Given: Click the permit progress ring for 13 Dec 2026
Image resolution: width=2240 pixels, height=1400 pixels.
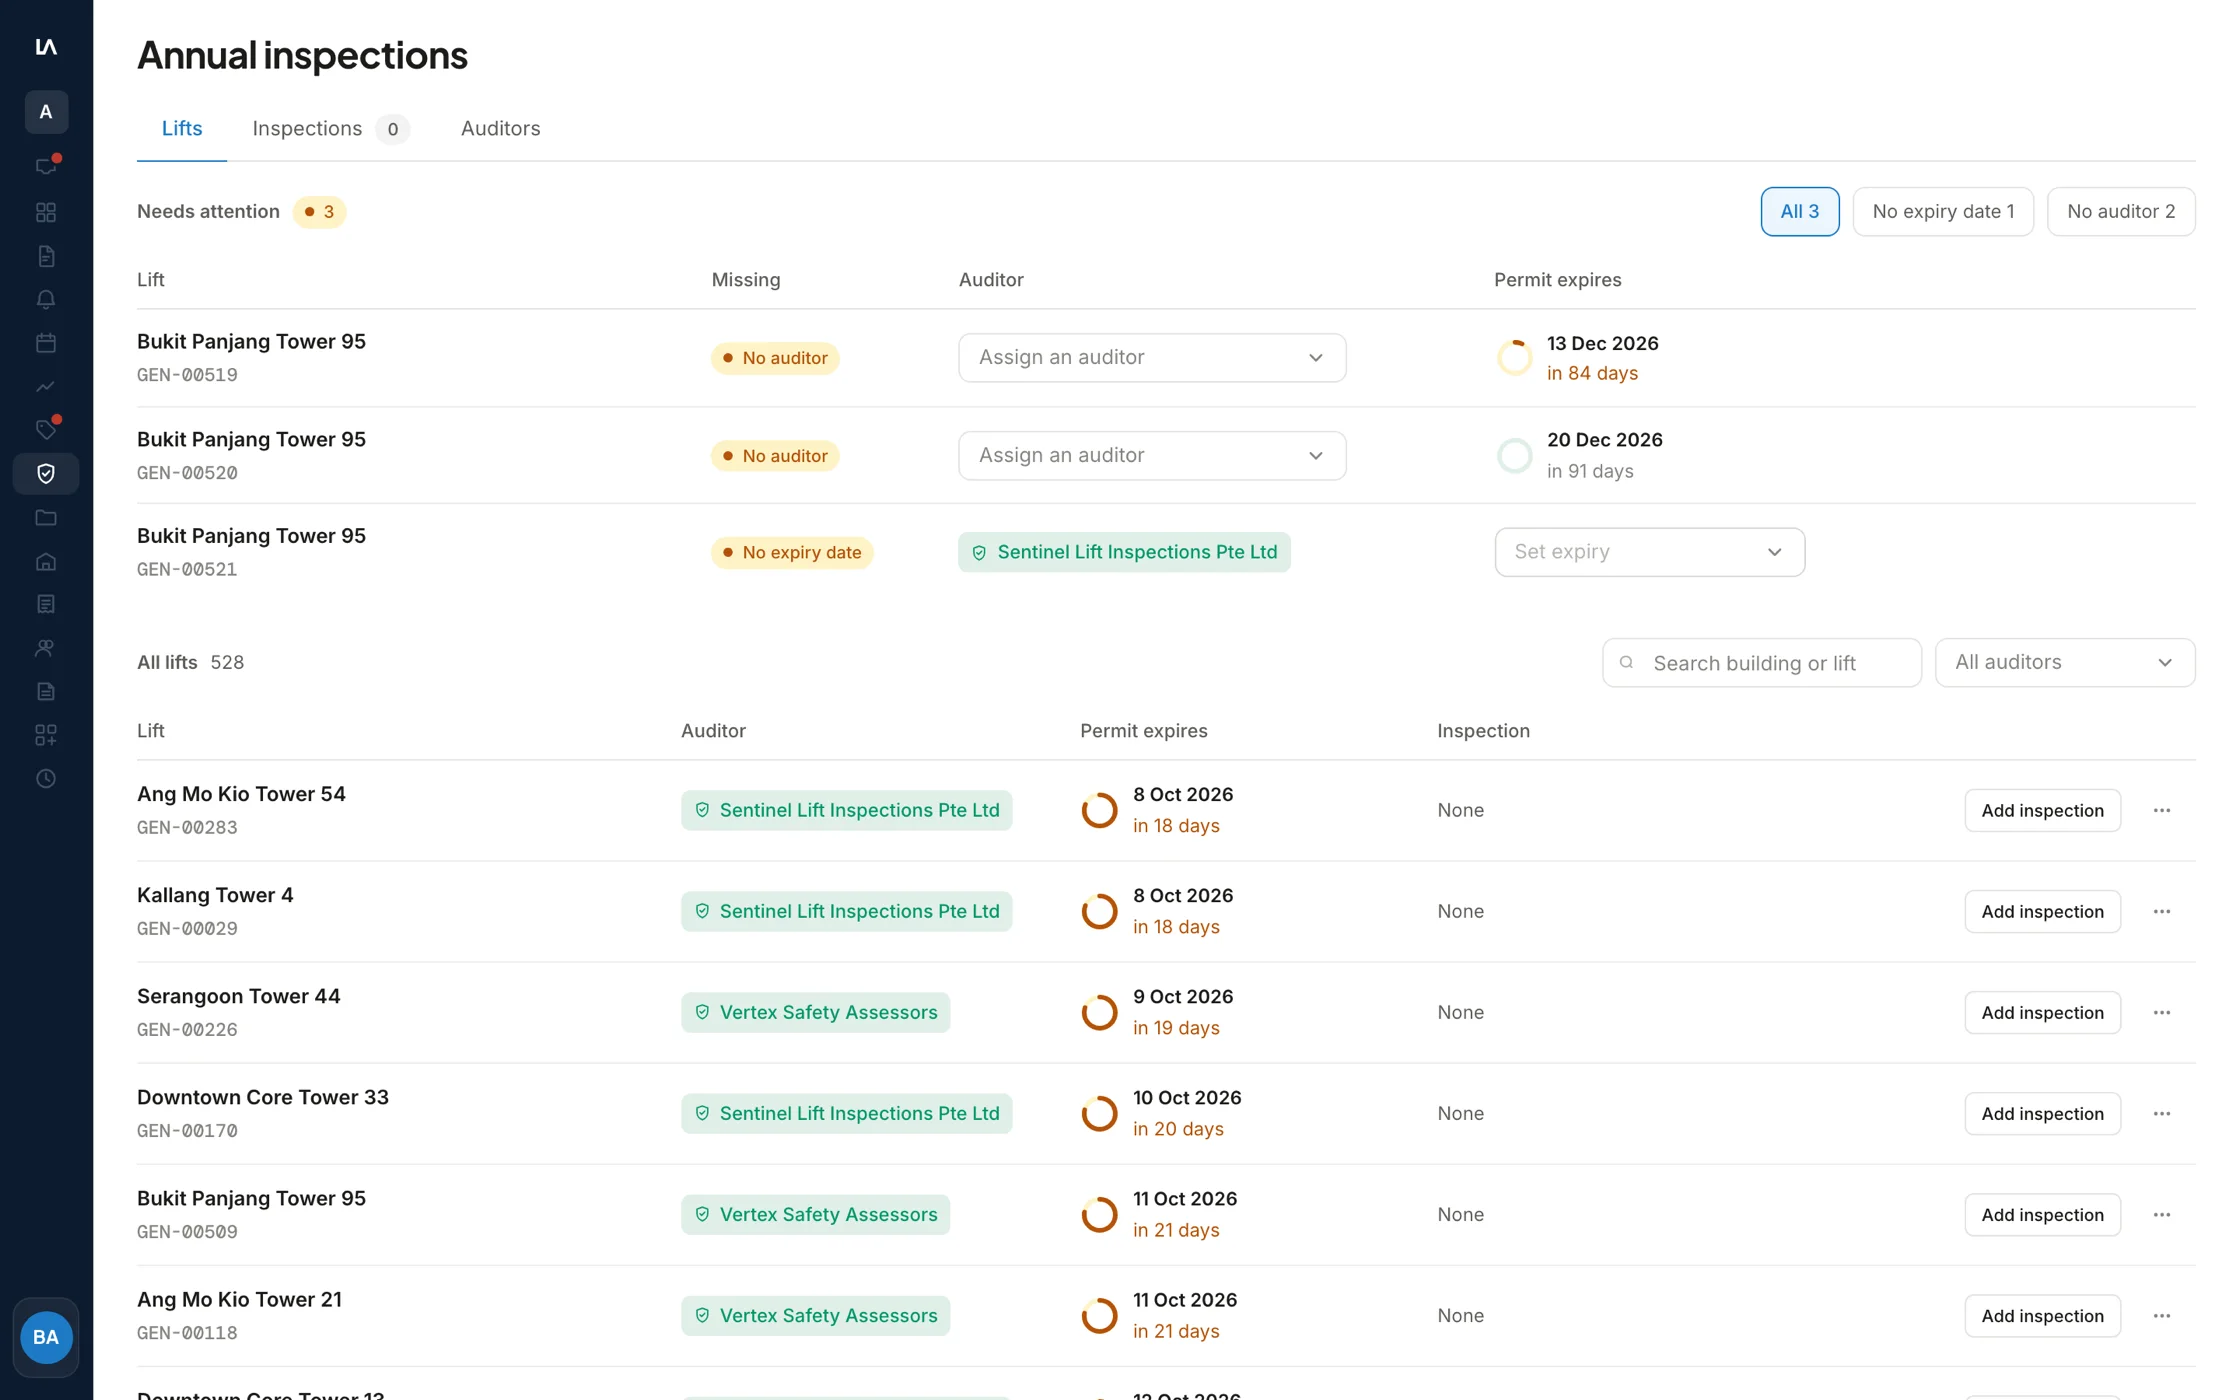Looking at the screenshot, I should click(x=1514, y=357).
